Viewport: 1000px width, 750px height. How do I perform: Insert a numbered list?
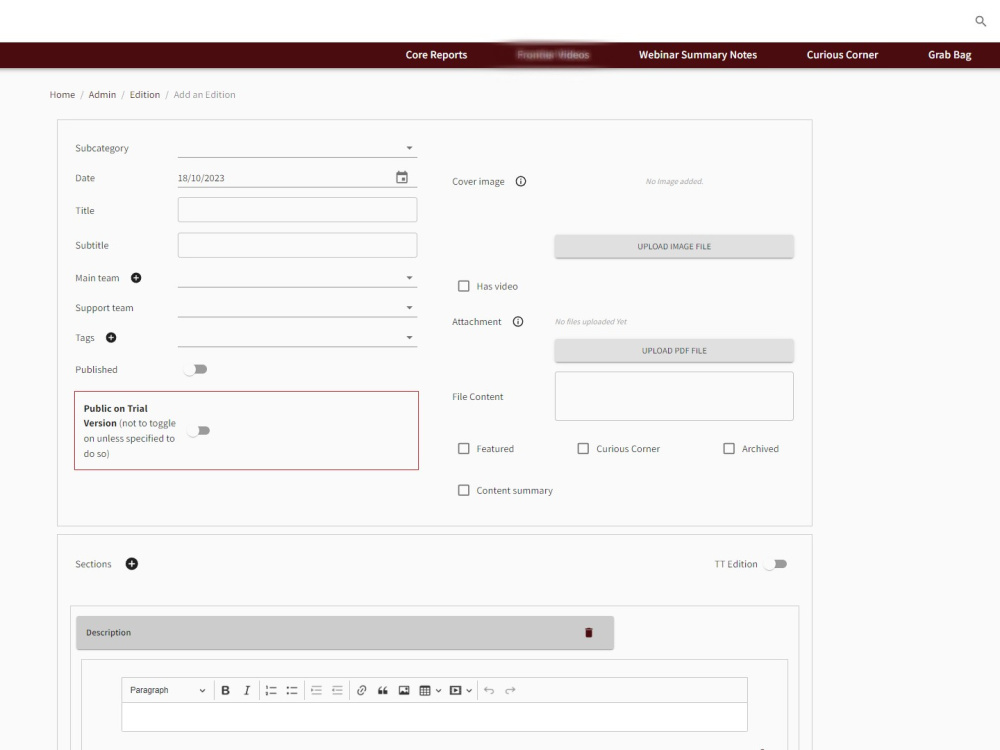click(x=271, y=690)
